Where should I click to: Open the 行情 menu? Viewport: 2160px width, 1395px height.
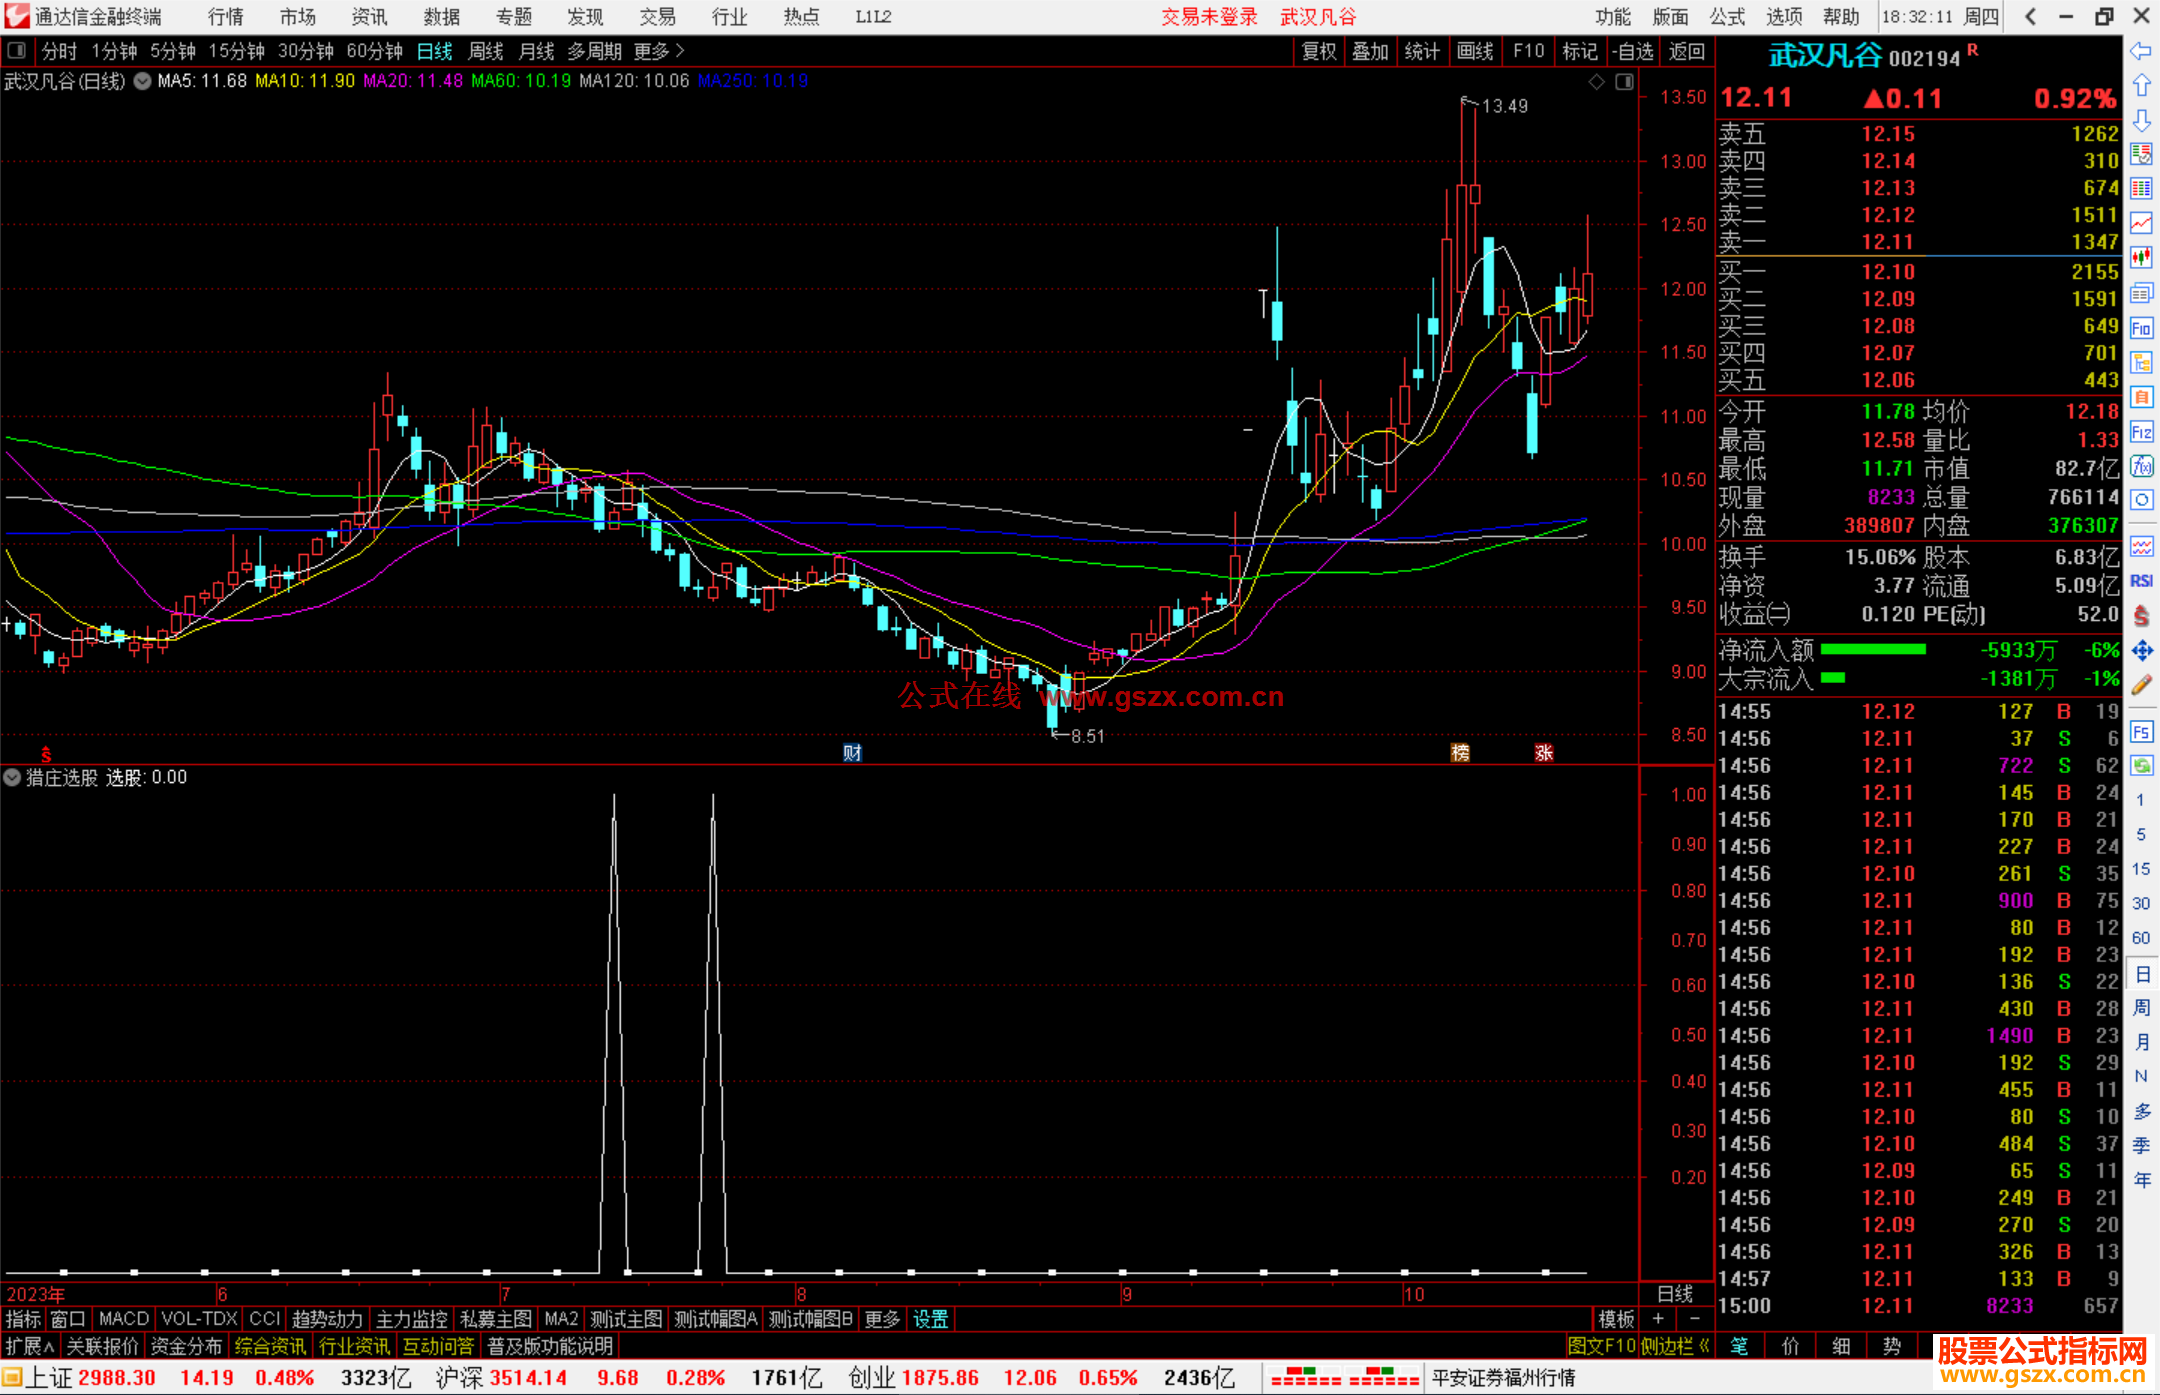225,17
